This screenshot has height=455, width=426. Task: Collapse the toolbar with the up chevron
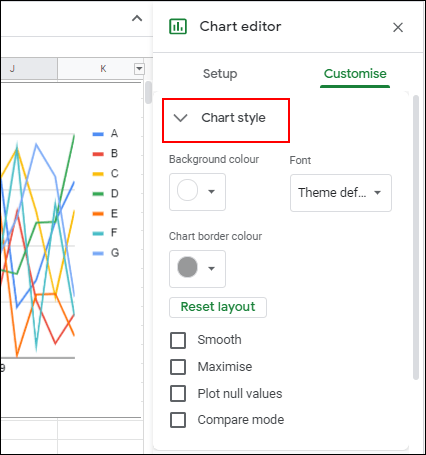pos(137,18)
